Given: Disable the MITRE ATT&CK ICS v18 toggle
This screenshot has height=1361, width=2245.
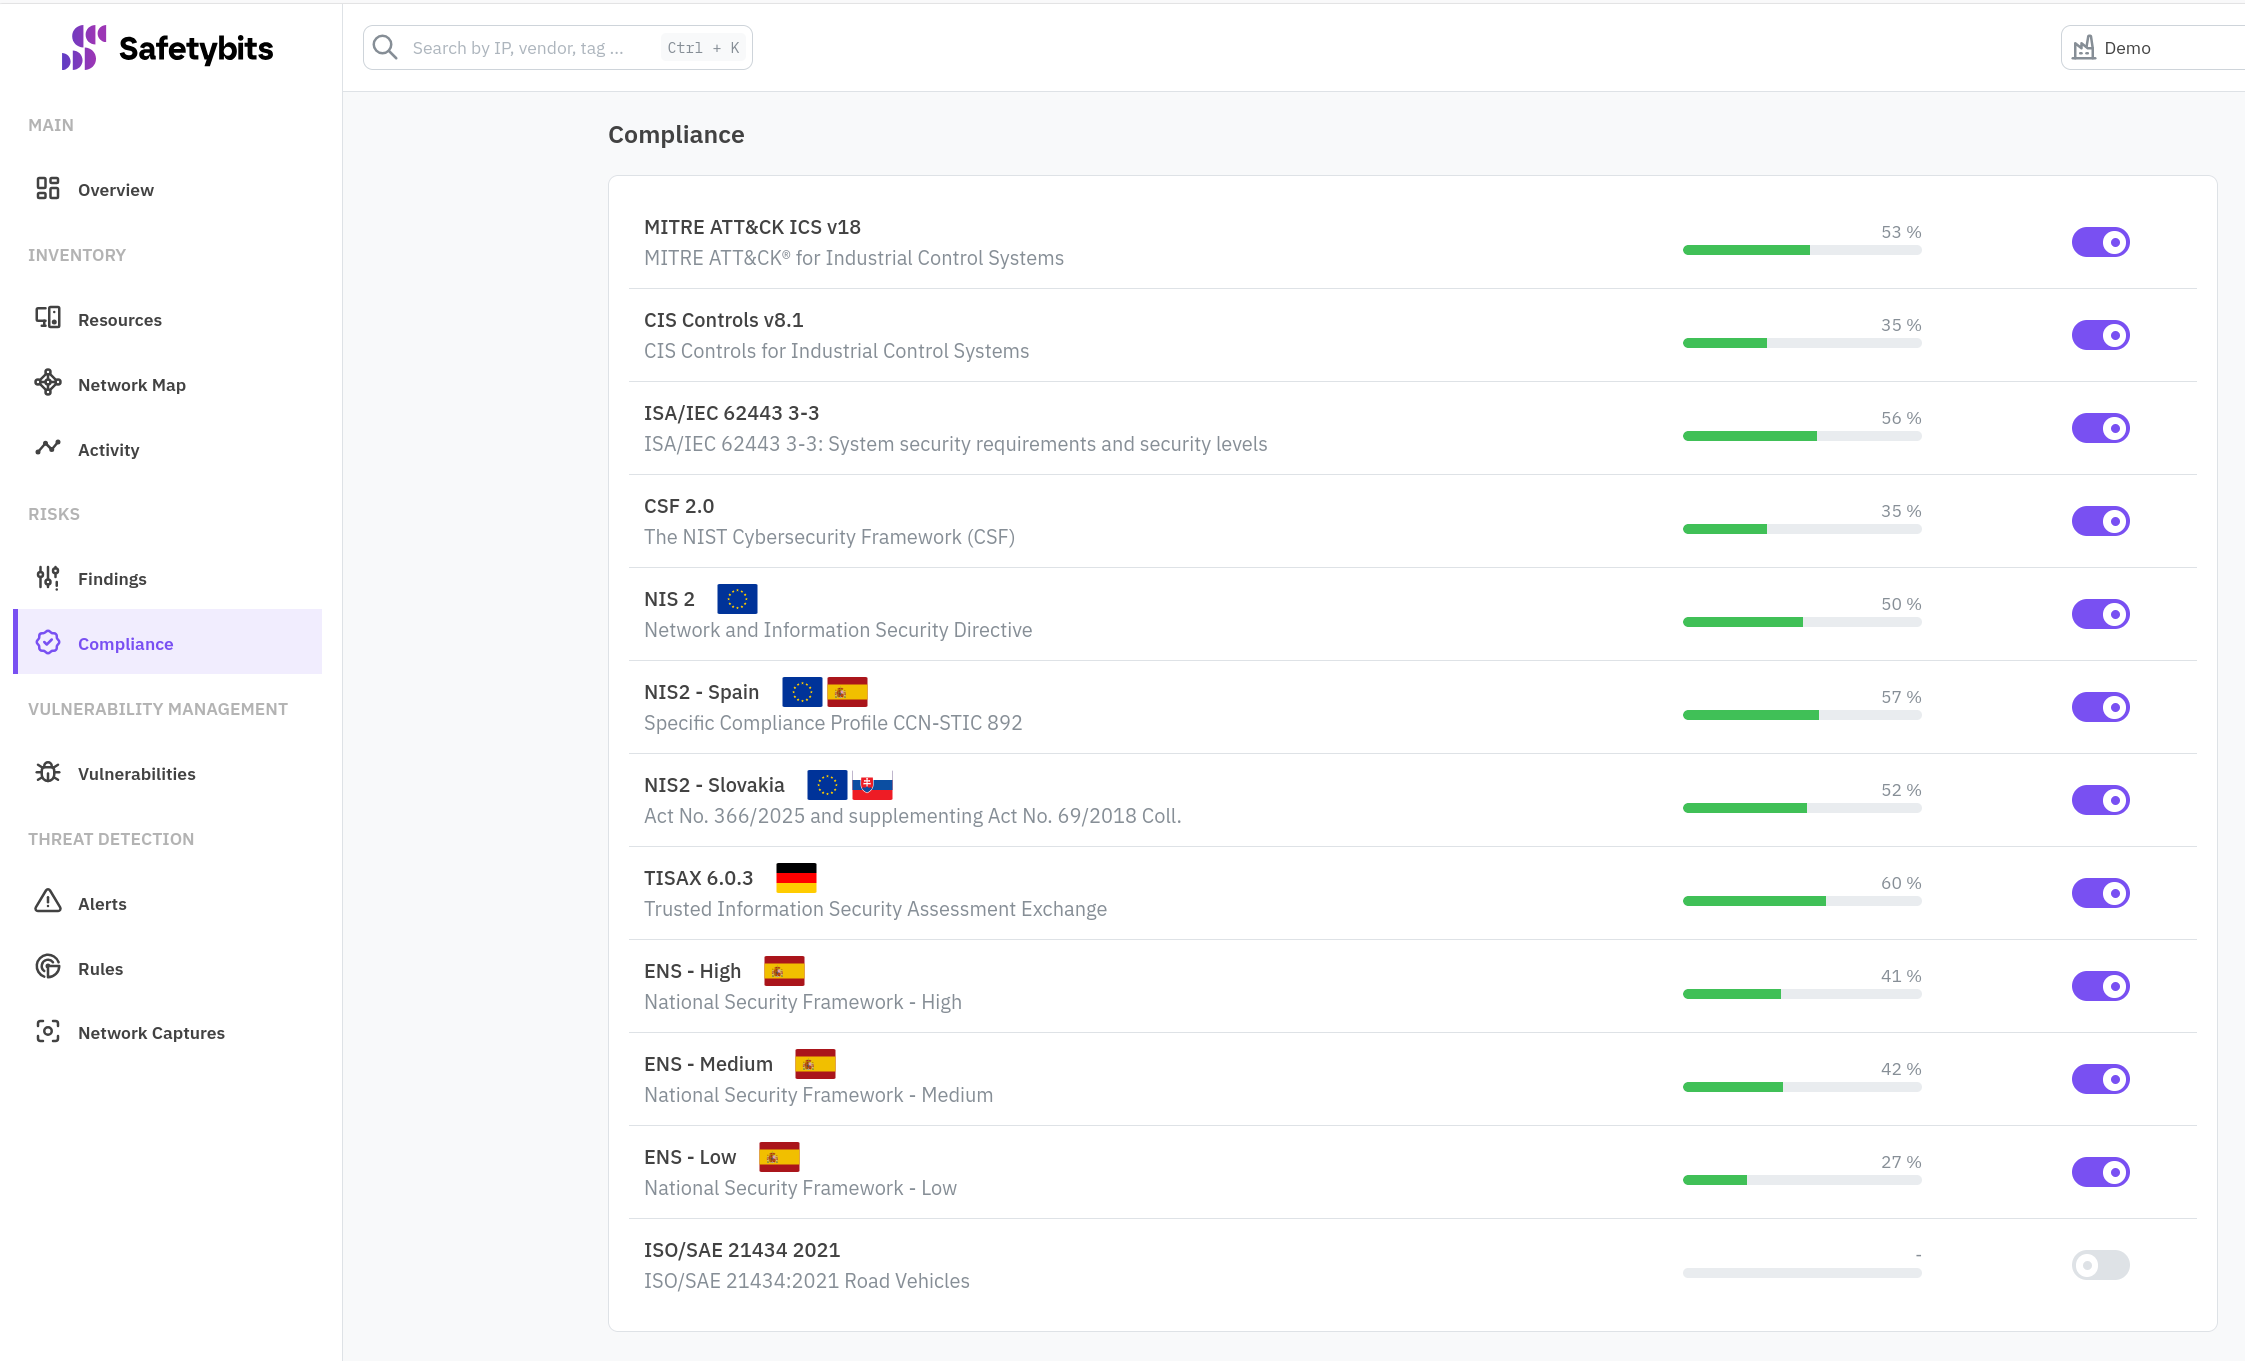Looking at the screenshot, I should tap(2100, 242).
